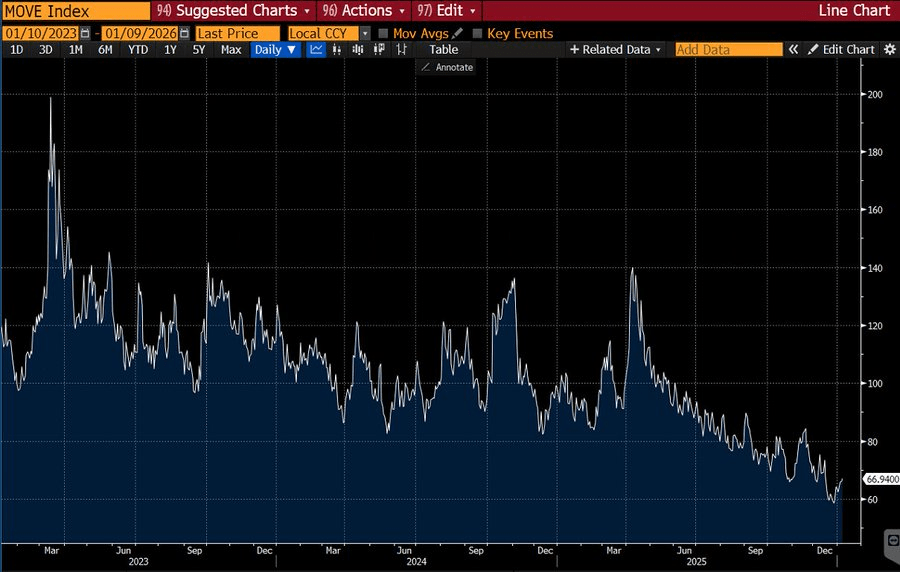Open the end date calendar picker
The width and height of the screenshot is (900, 572).
pyautogui.click(x=184, y=33)
